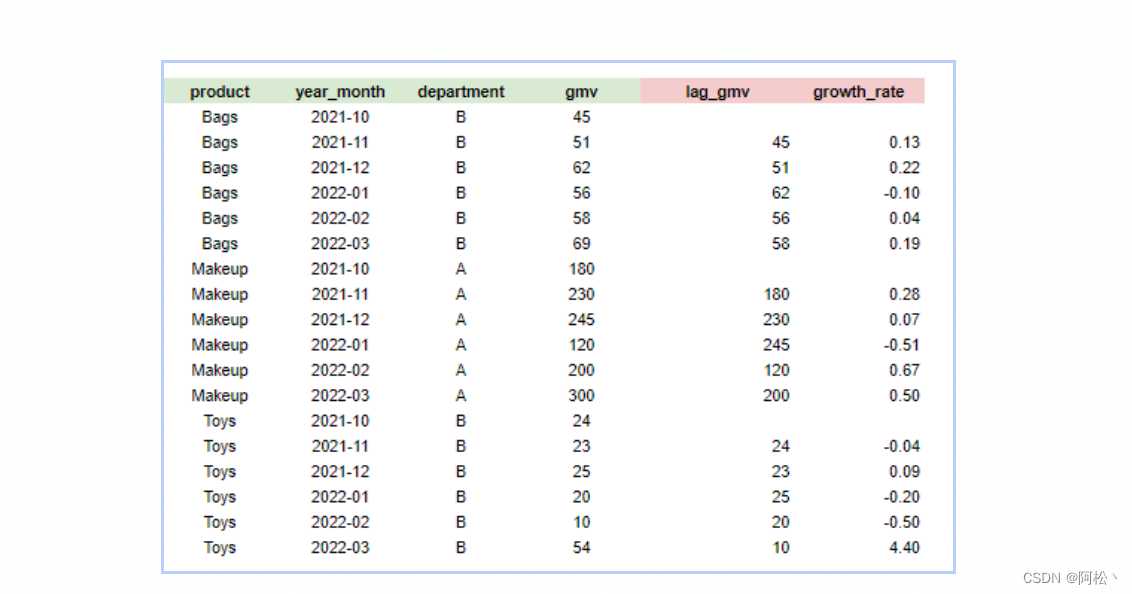Viewport: 1132px width, 594px height.
Task: Select growth_rate value 0.28
Action: tap(905, 294)
